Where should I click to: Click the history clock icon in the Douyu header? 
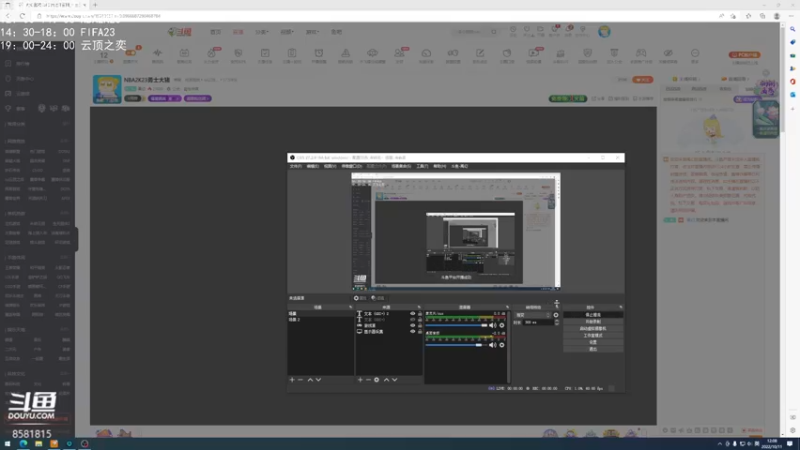[513, 31]
